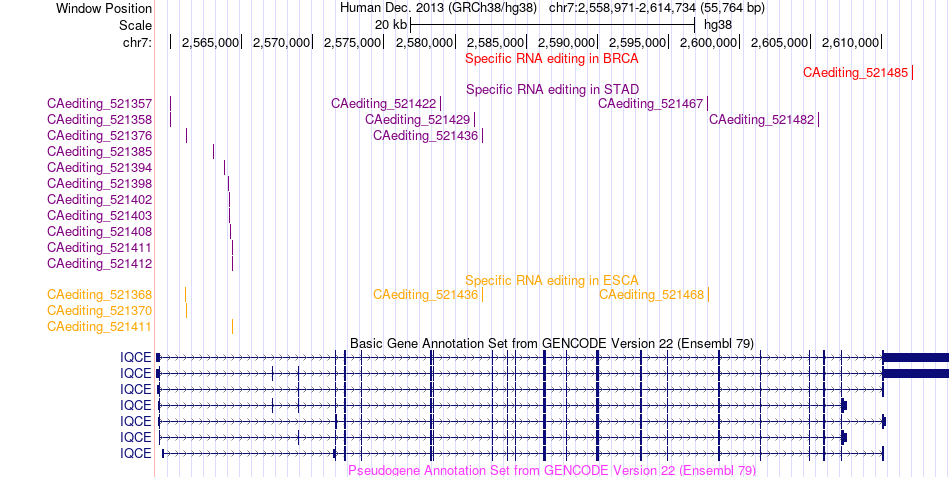Click the purple CAediting_521429 label
This screenshot has width=950, height=477.
point(417,119)
